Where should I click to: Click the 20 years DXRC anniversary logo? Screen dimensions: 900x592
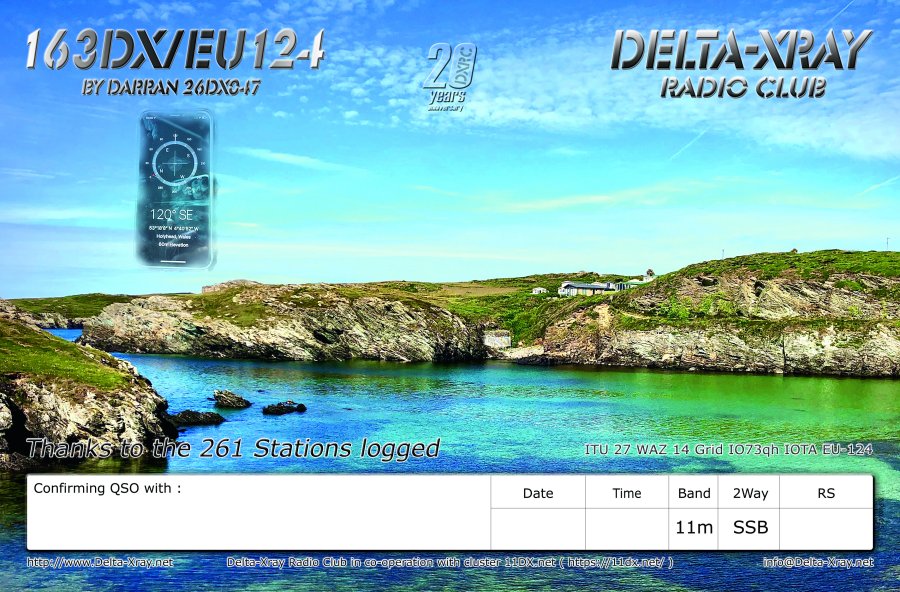[450, 77]
